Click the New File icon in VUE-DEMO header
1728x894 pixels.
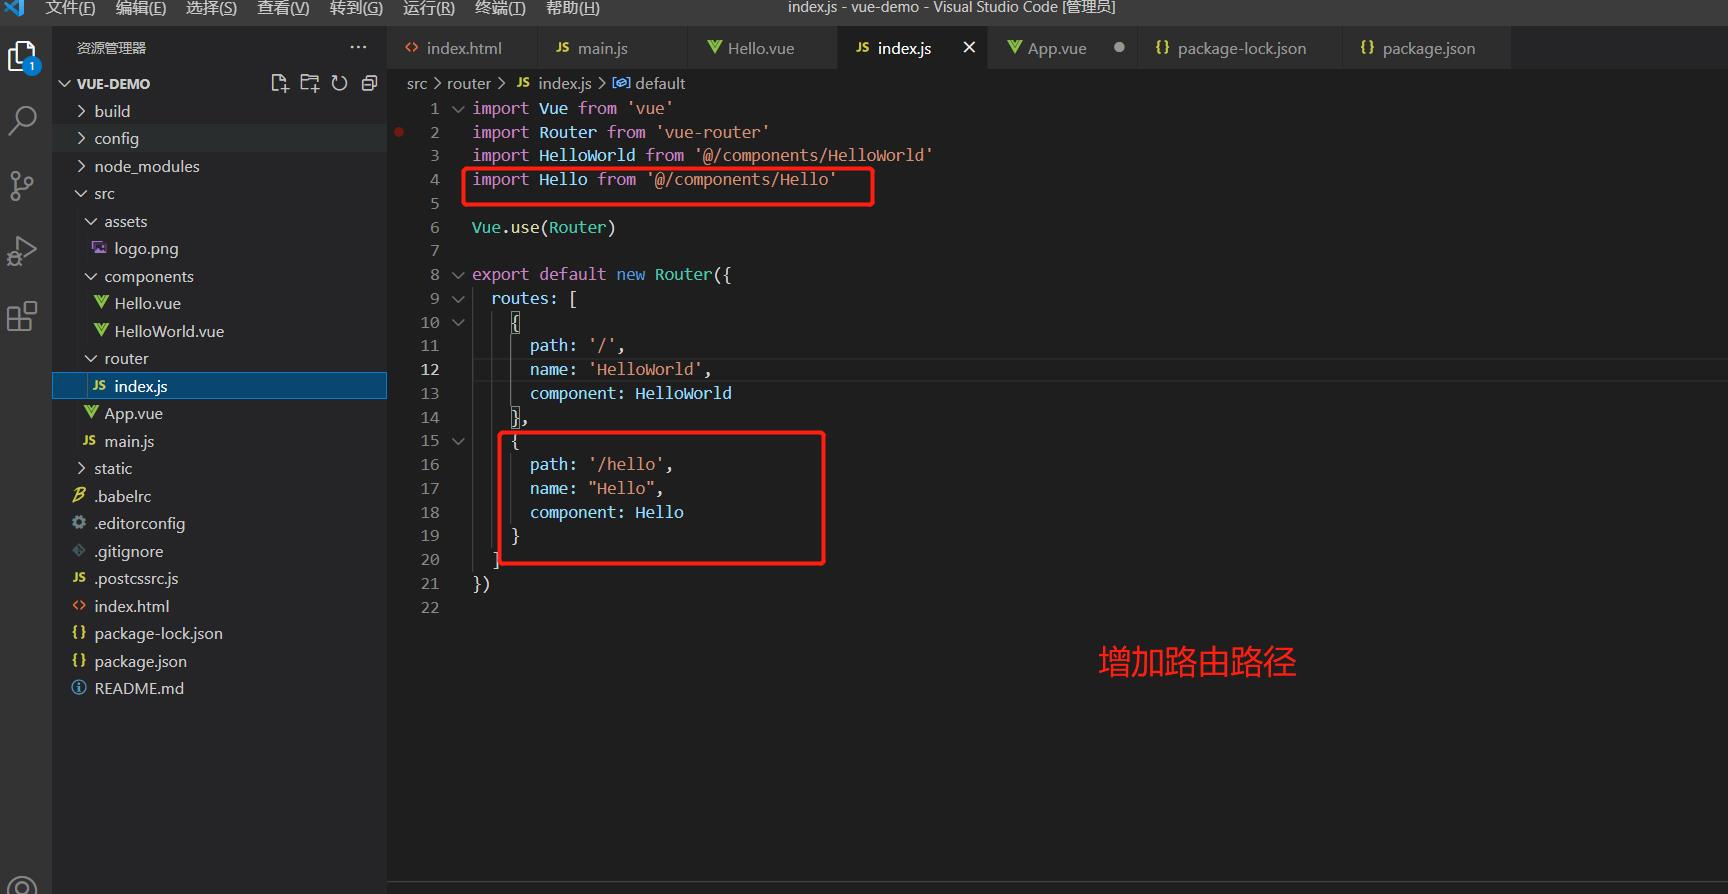tap(280, 83)
